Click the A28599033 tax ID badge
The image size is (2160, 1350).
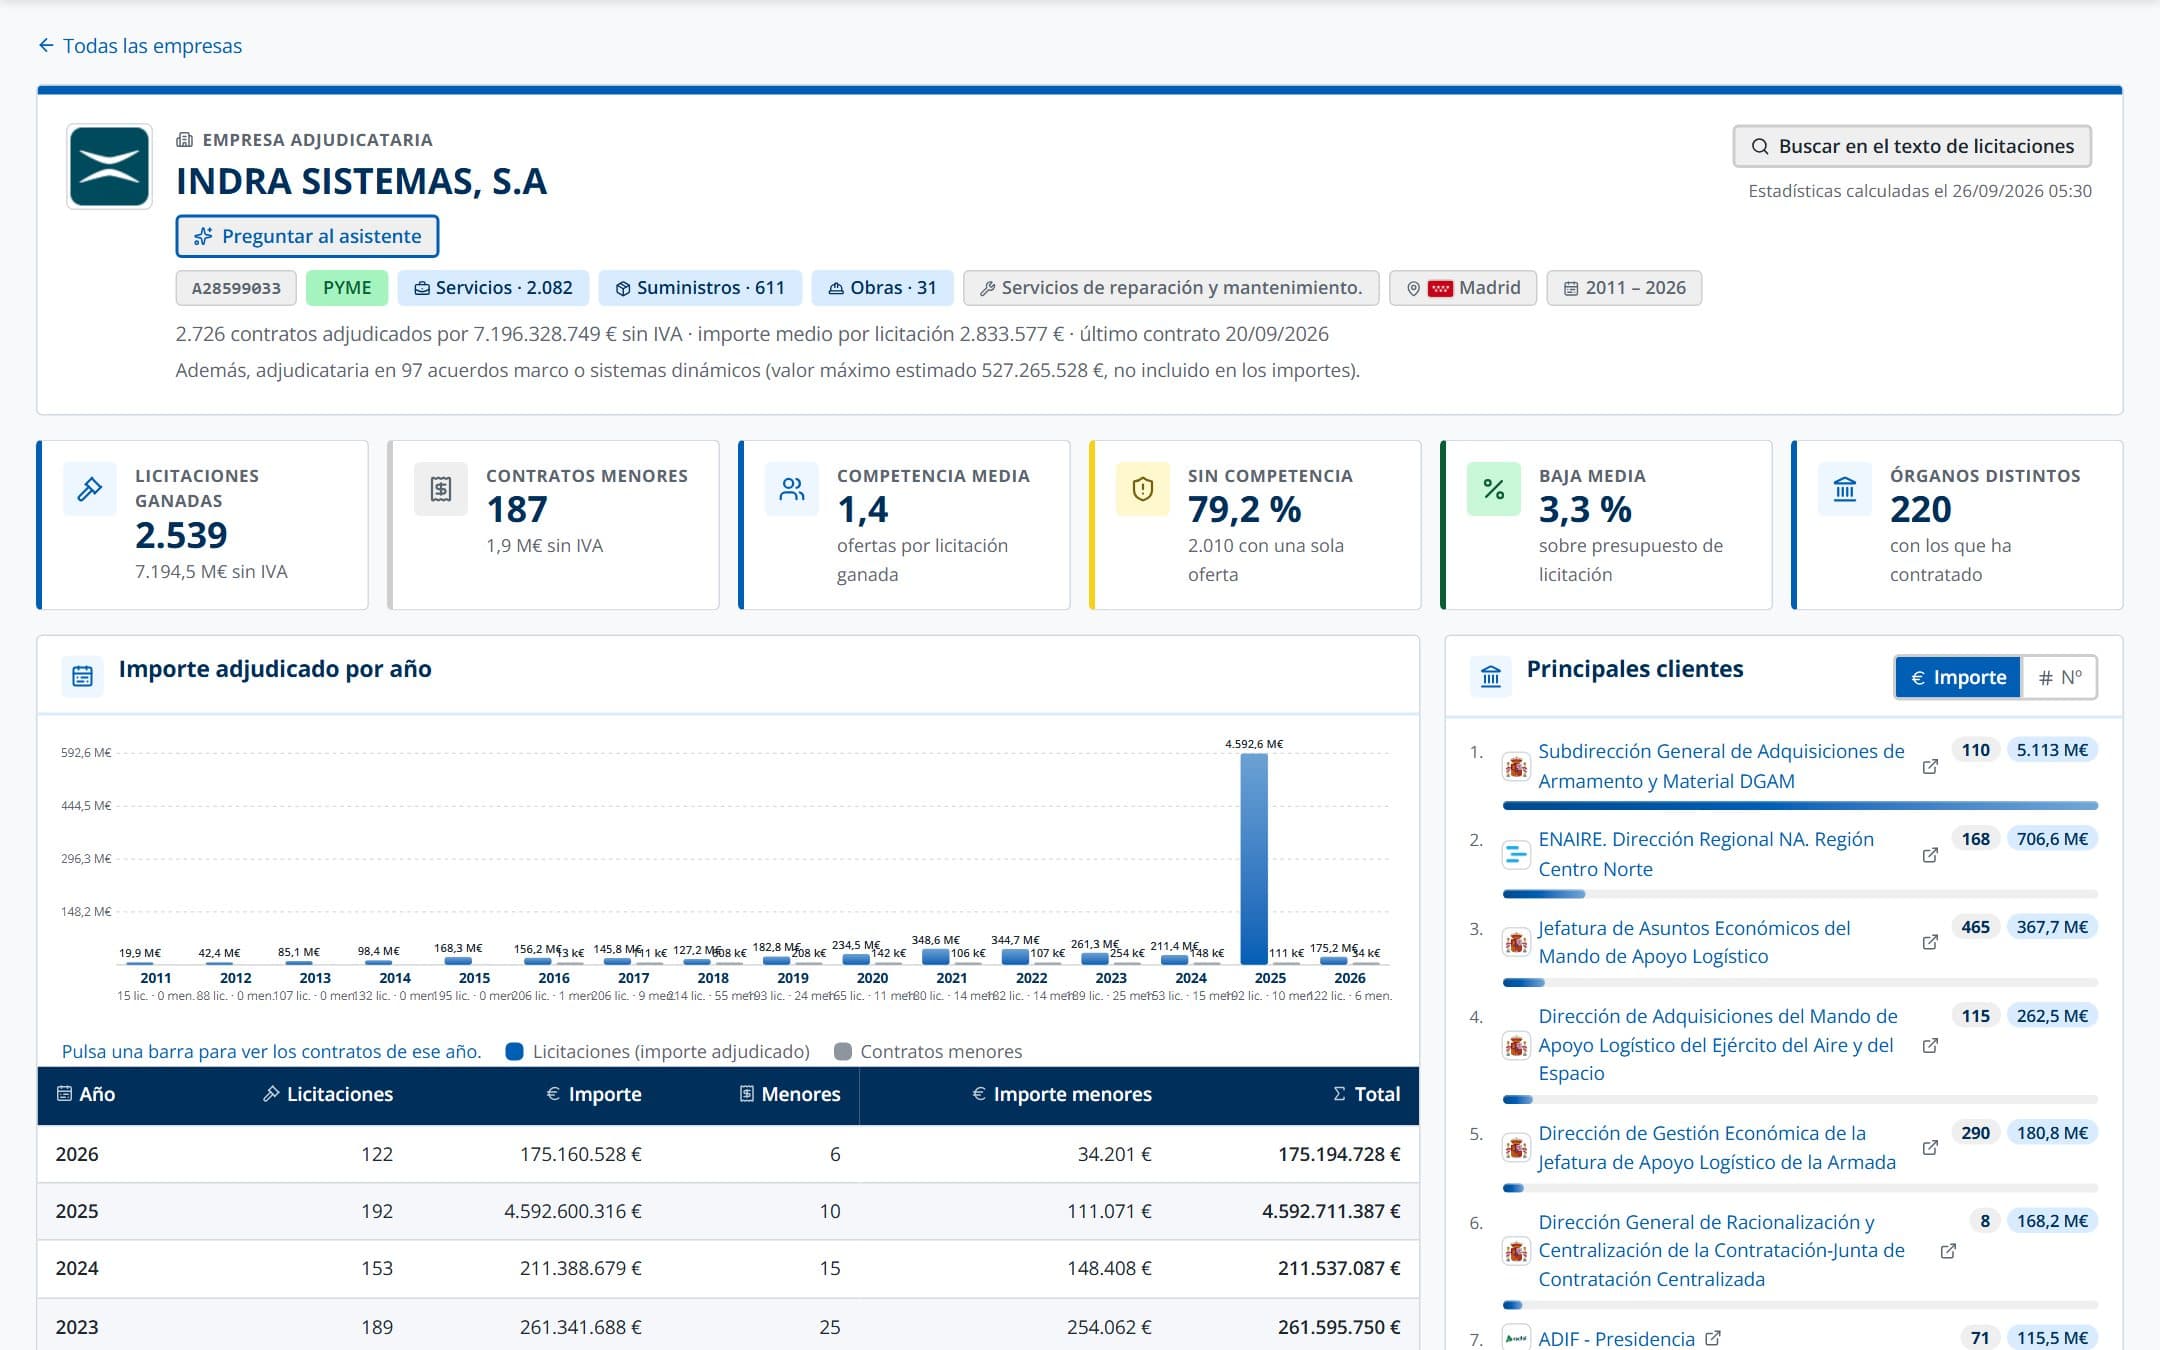point(236,288)
